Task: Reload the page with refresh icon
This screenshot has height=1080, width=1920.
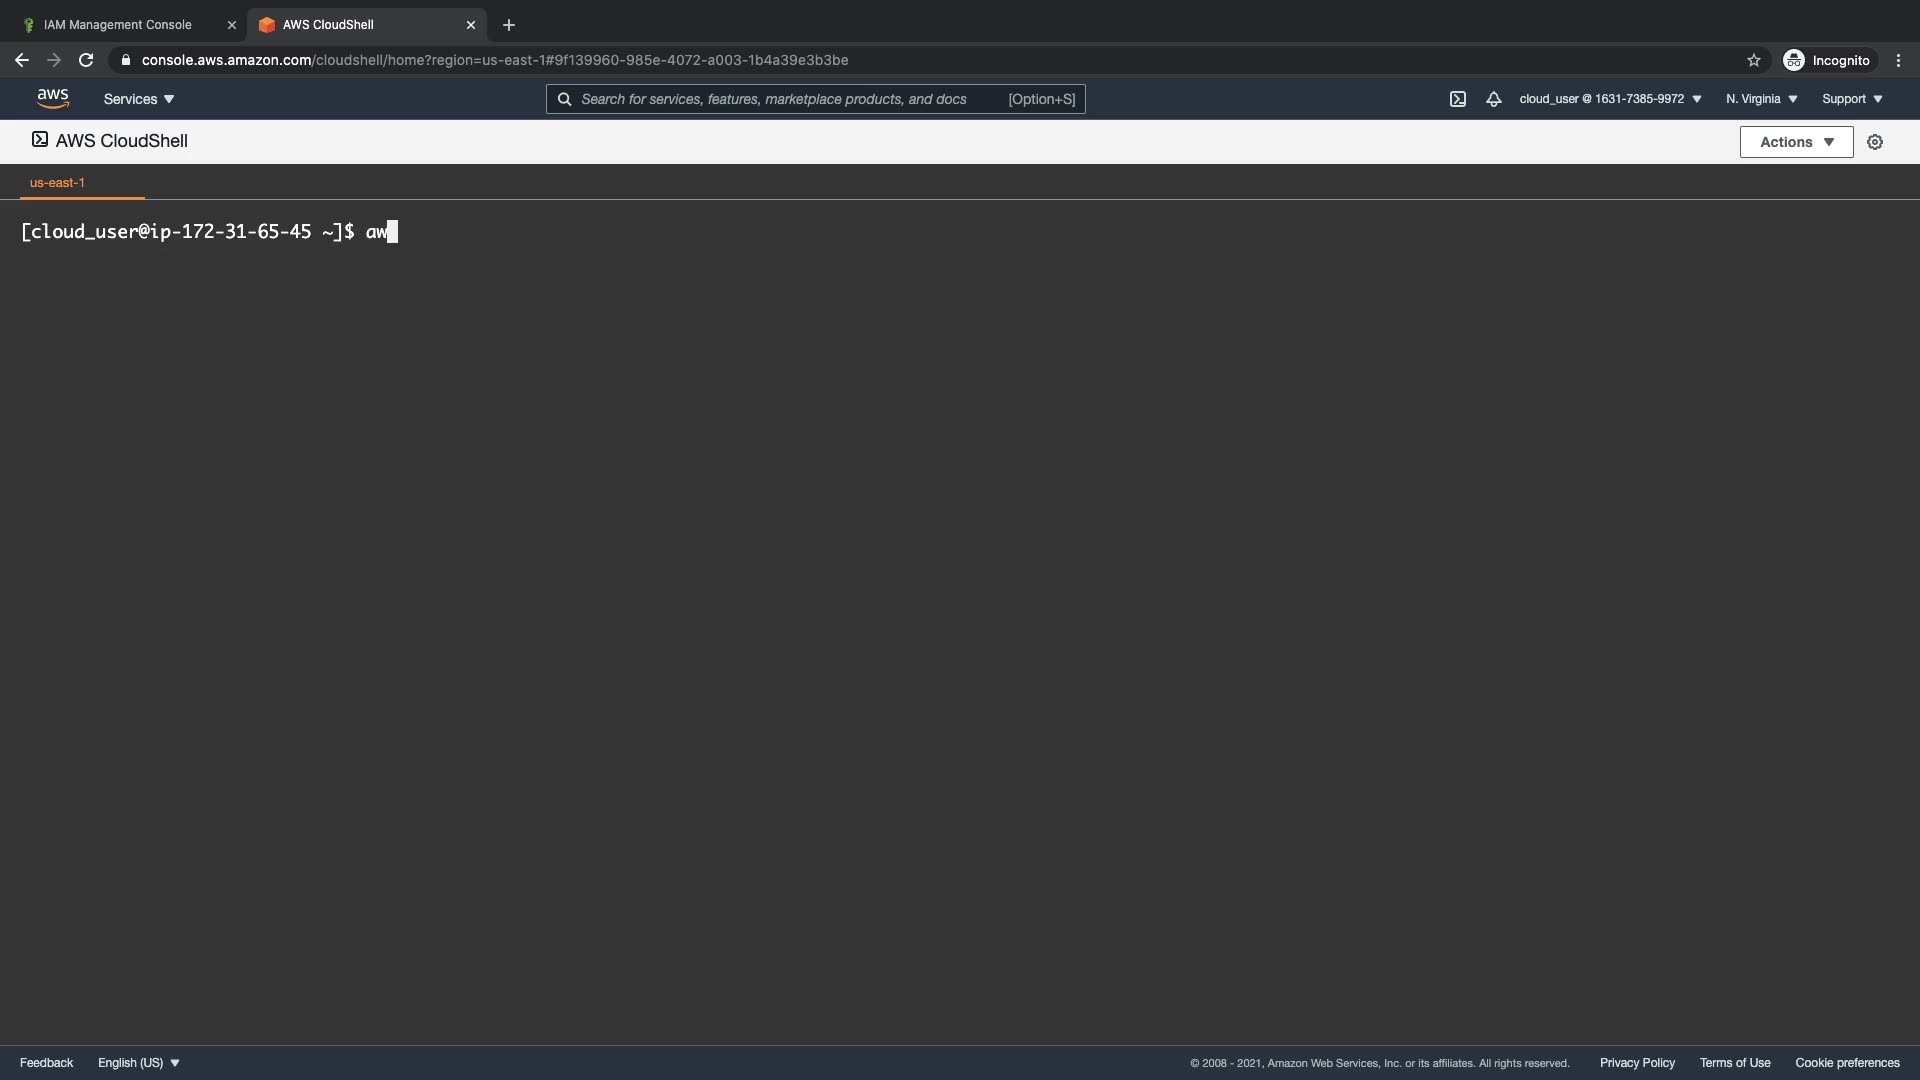Action: click(86, 60)
